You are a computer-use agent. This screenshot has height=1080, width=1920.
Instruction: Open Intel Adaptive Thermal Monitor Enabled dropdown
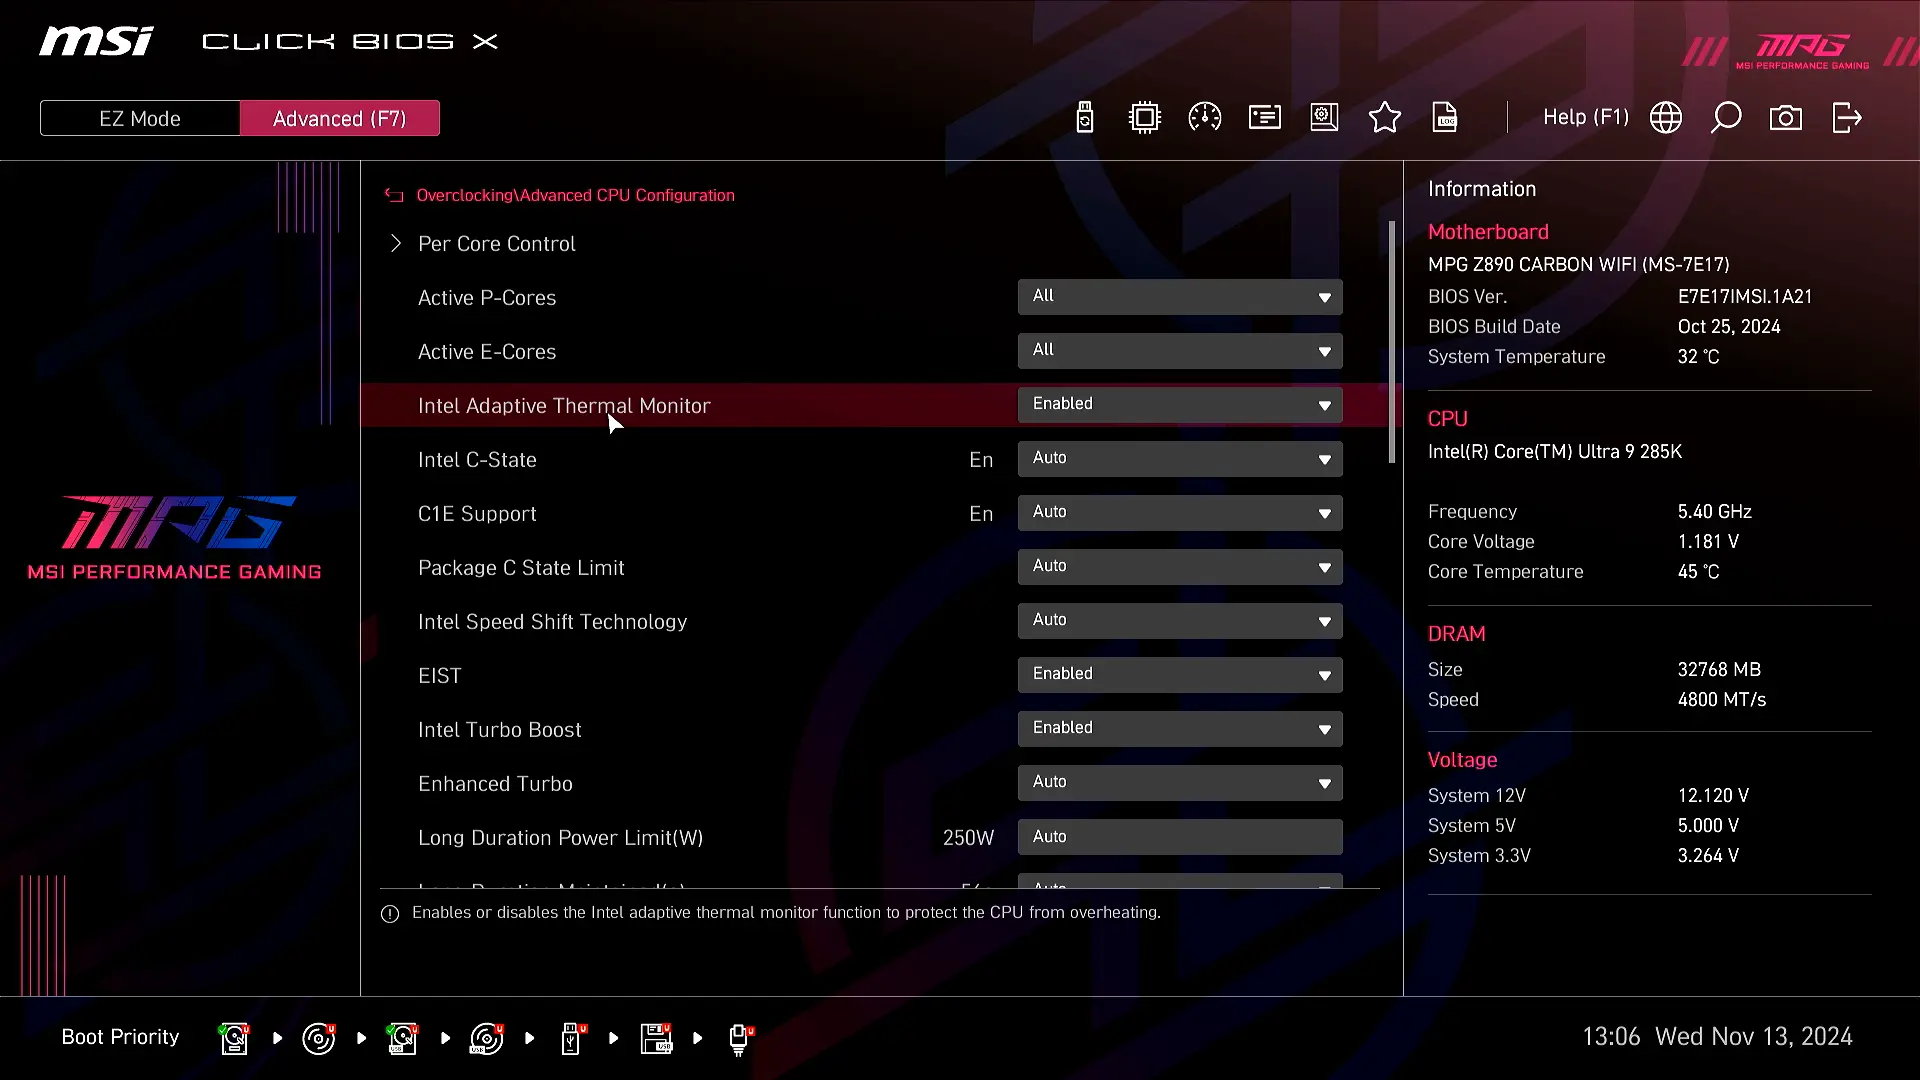[x=1179, y=405]
